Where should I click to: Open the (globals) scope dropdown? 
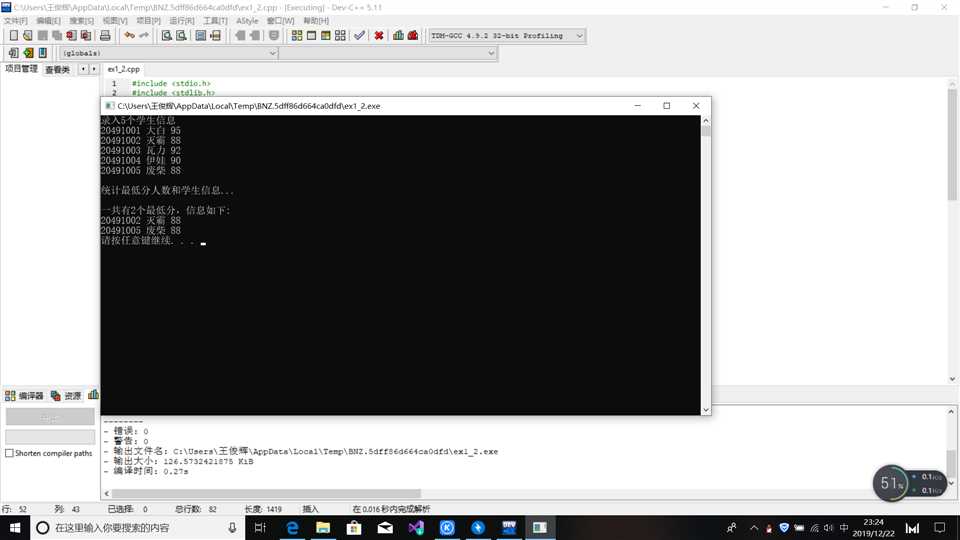168,53
